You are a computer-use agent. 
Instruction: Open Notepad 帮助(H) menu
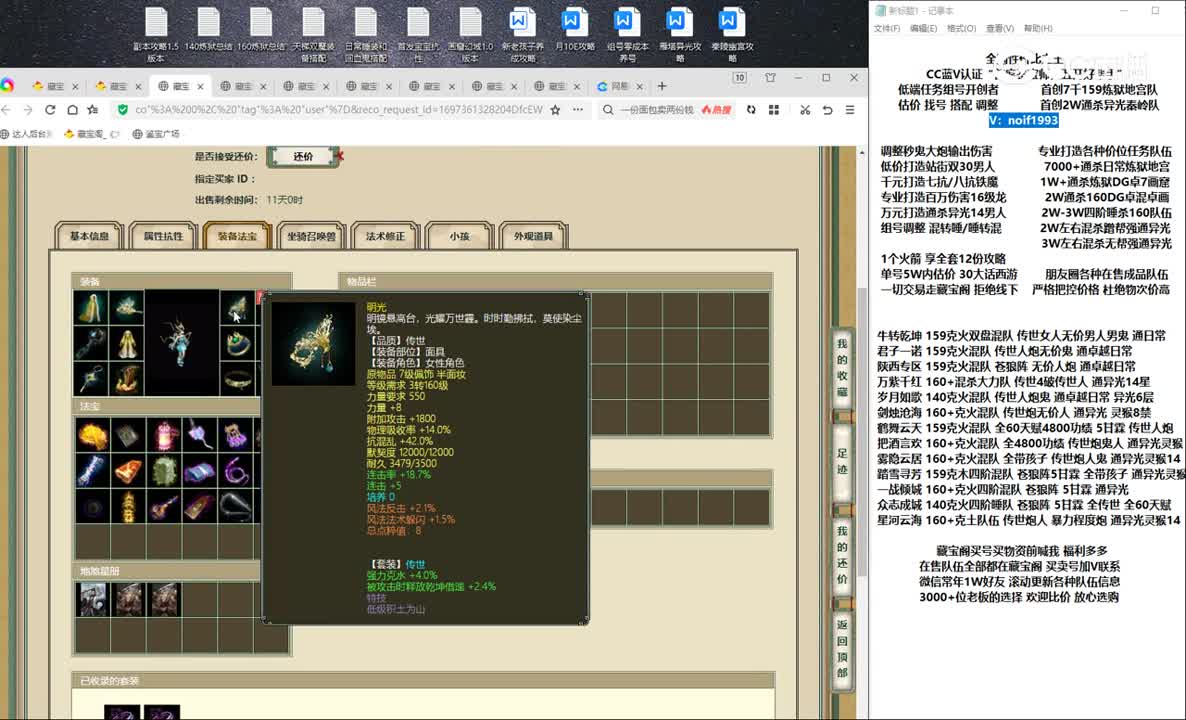pos(1038,28)
